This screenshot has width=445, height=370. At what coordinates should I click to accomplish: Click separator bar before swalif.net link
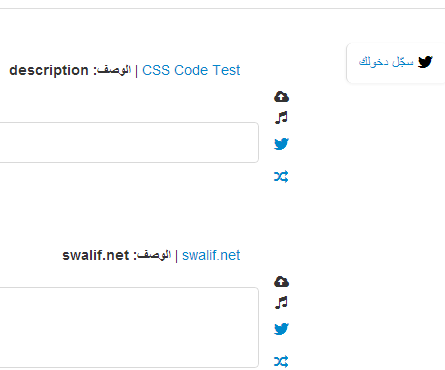click(x=176, y=256)
